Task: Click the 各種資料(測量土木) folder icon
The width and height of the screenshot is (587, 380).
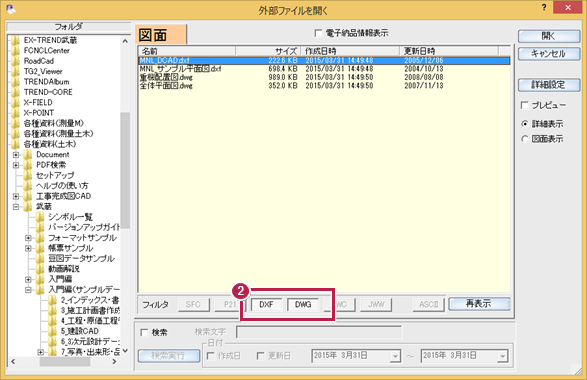Action: (15, 134)
